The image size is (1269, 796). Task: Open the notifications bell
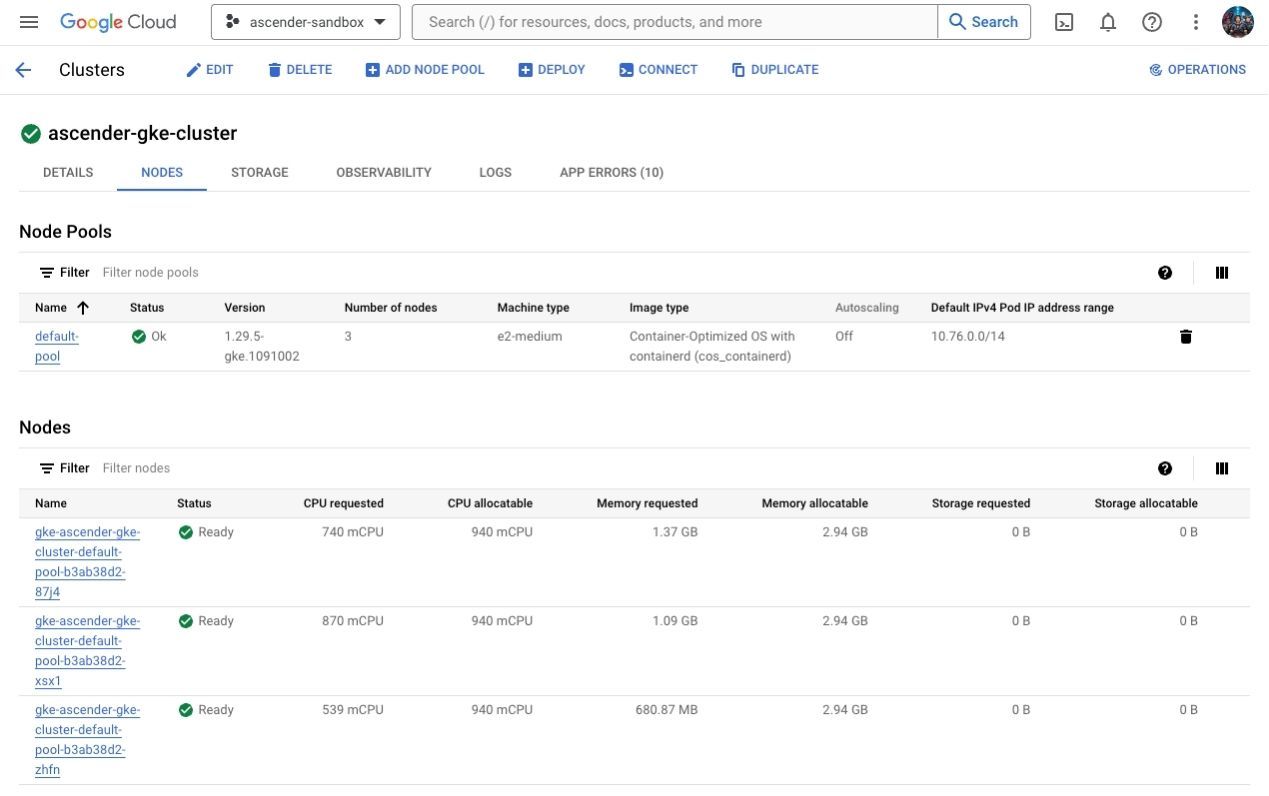1108,22
